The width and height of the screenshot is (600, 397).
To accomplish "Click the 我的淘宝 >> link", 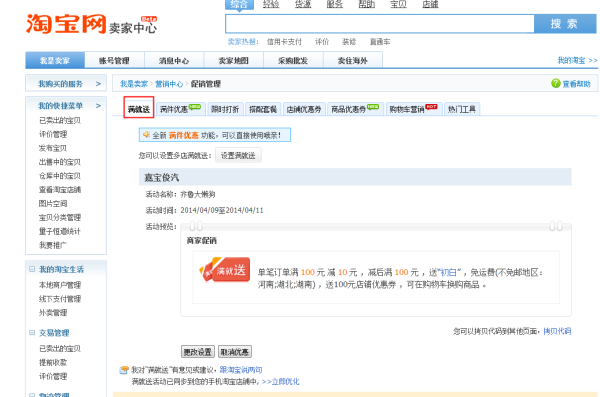I will point(577,60).
